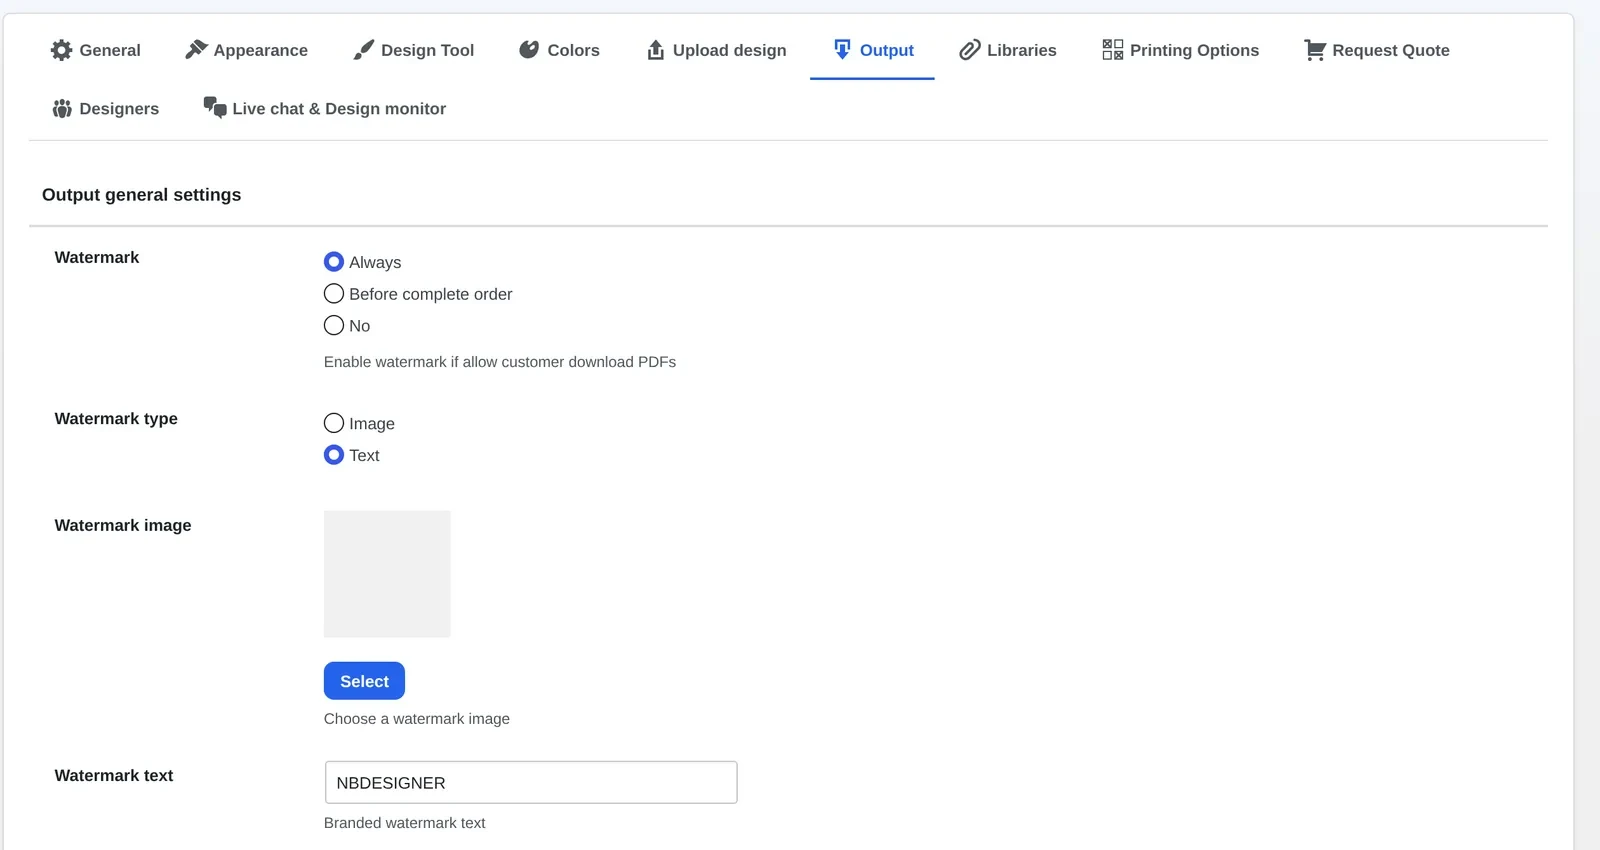Click the Request Quote cart icon

(1315, 50)
